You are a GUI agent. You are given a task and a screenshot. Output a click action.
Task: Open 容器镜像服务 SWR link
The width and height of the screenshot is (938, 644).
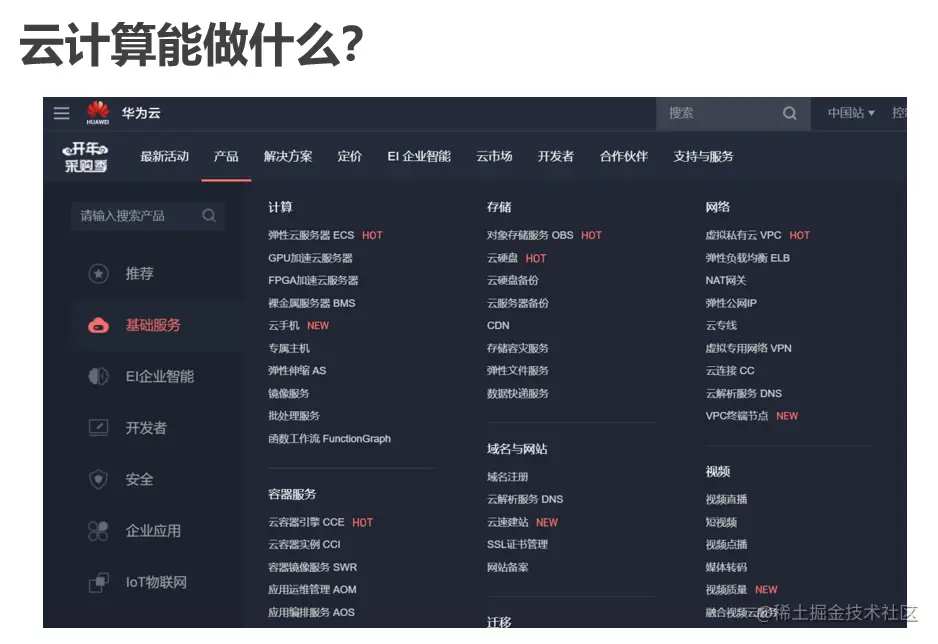point(313,567)
